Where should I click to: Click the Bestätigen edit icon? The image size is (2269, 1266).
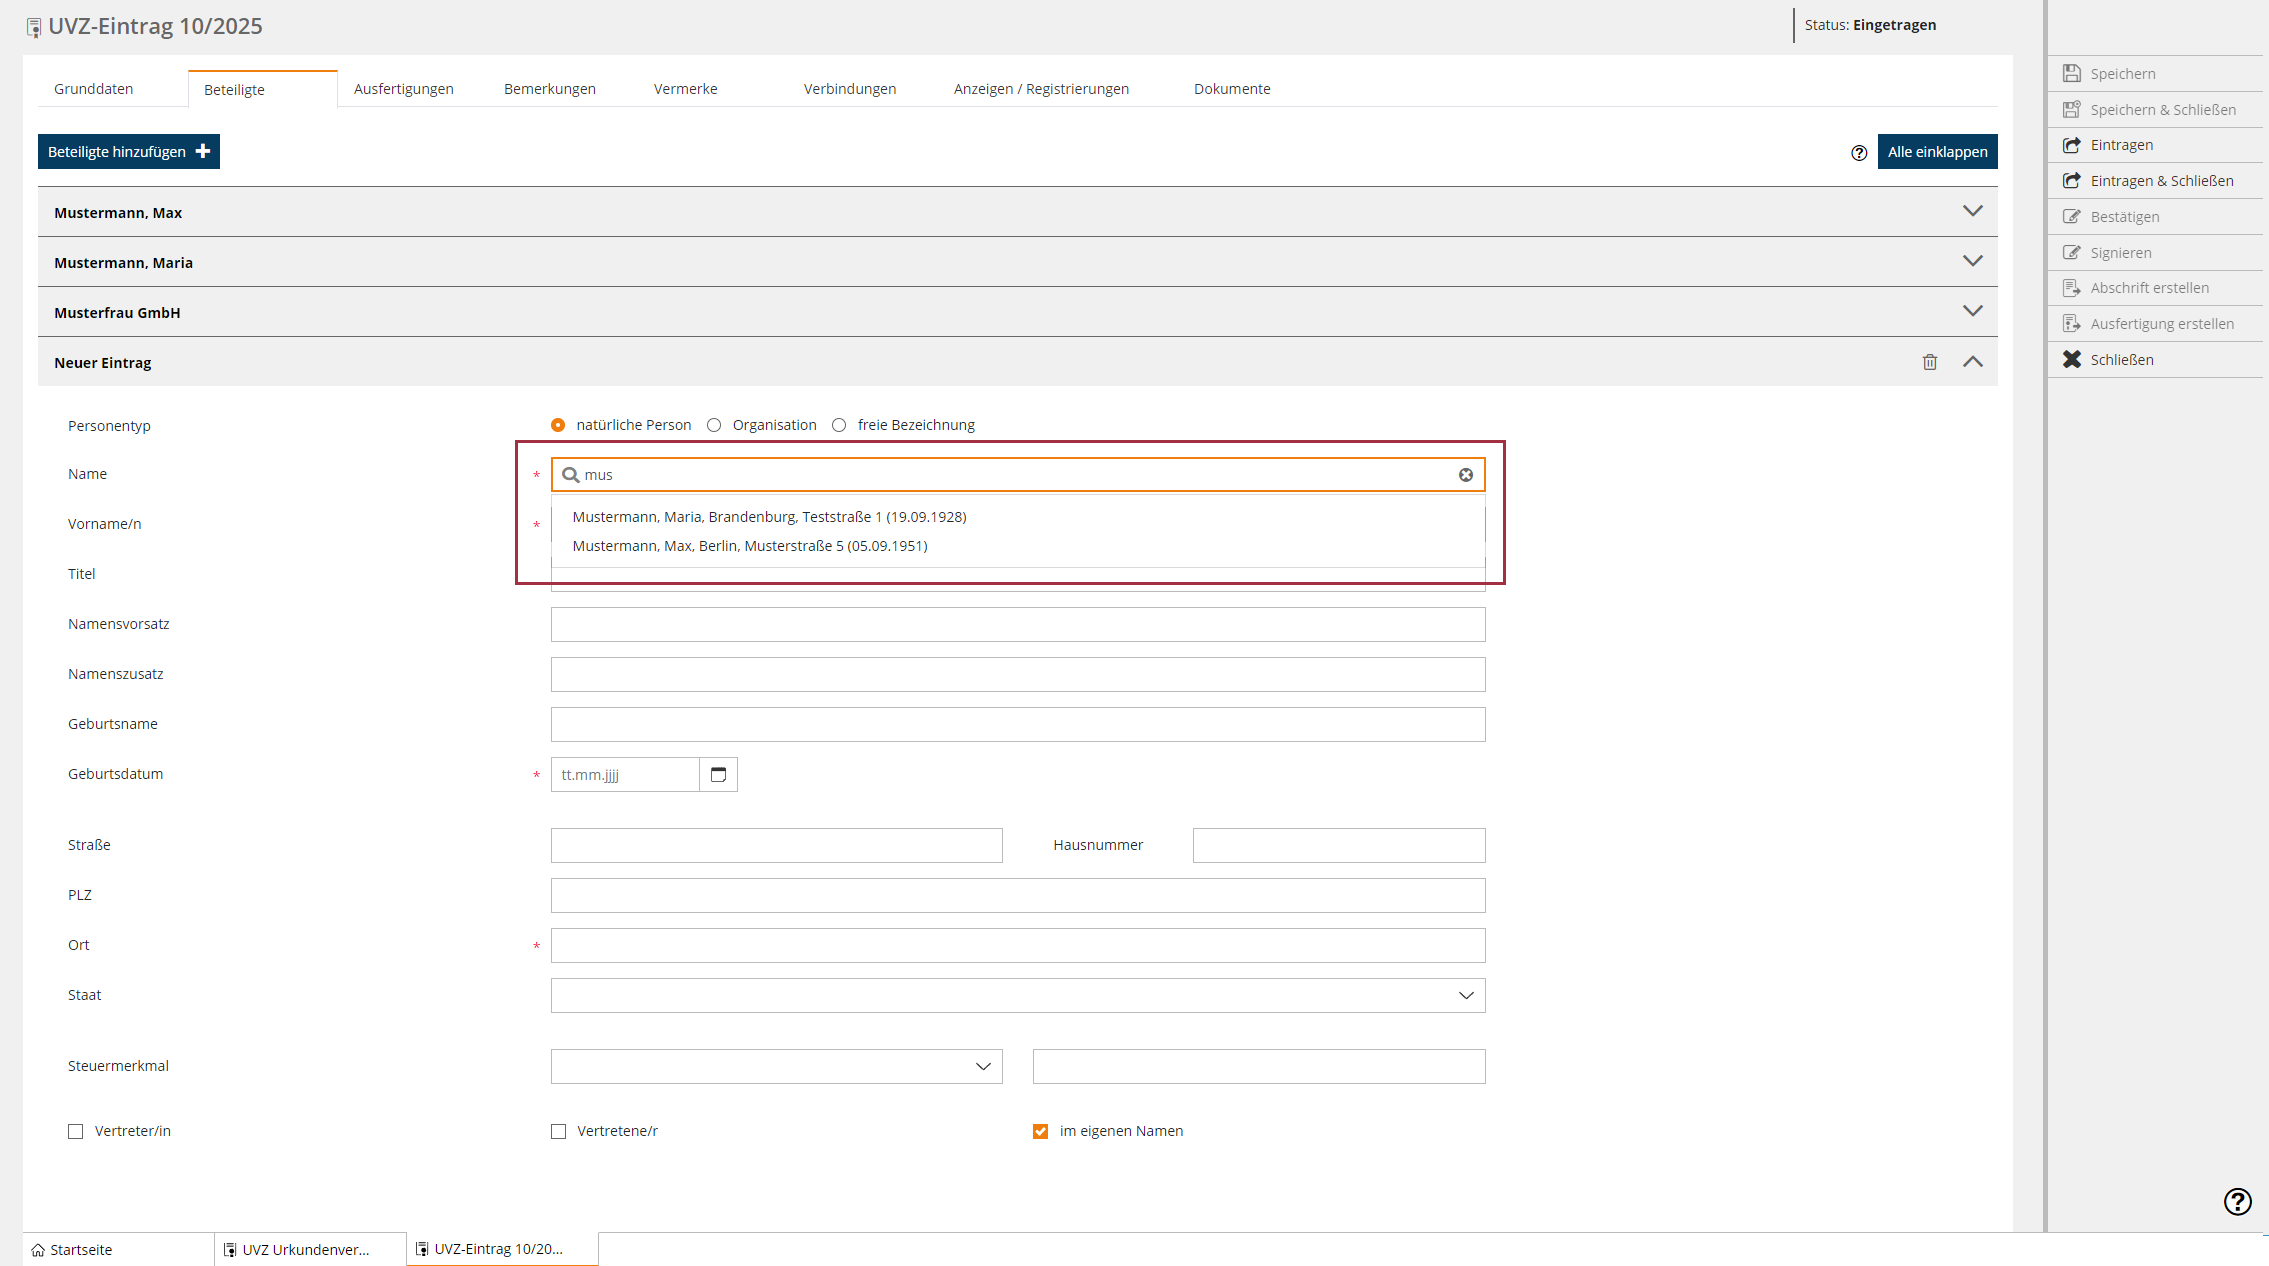tap(2072, 217)
